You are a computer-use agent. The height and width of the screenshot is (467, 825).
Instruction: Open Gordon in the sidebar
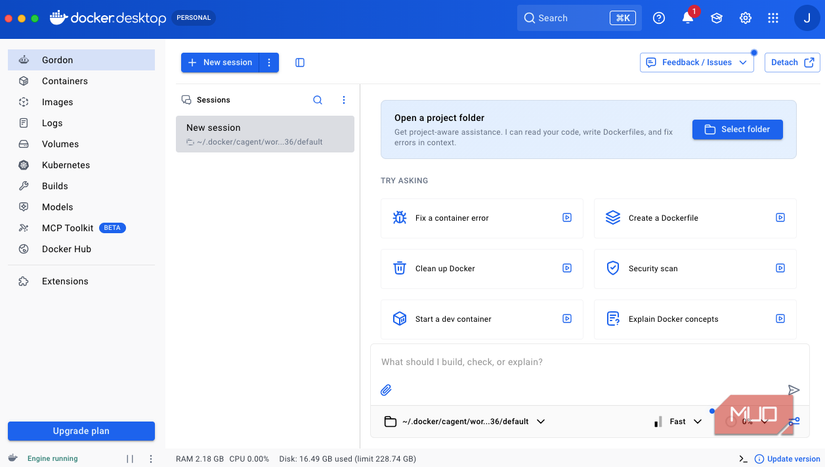point(81,60)
